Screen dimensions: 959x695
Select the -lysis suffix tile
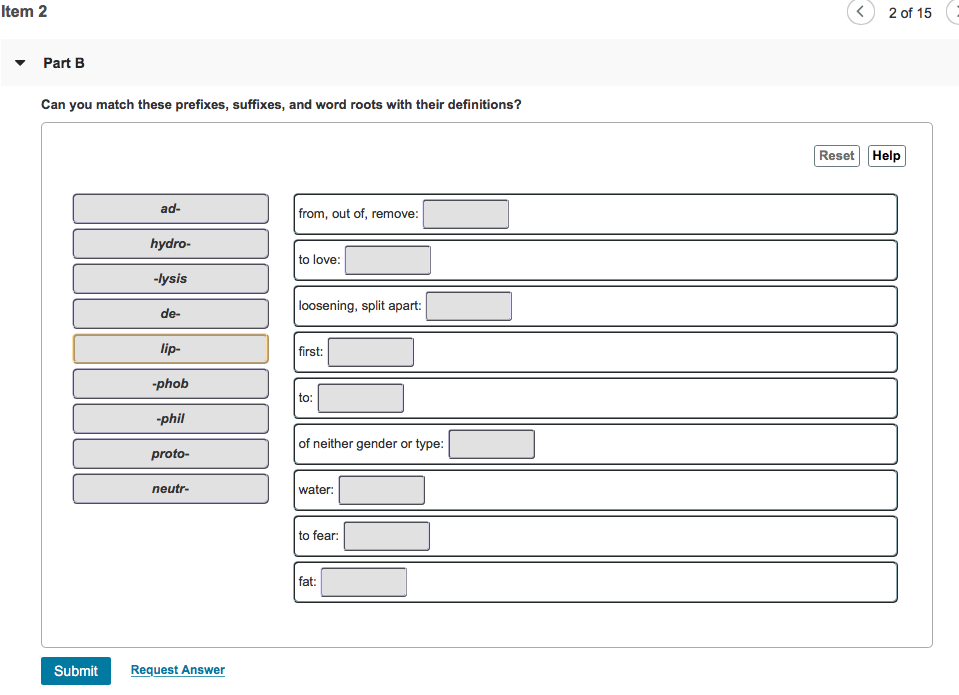170,278
